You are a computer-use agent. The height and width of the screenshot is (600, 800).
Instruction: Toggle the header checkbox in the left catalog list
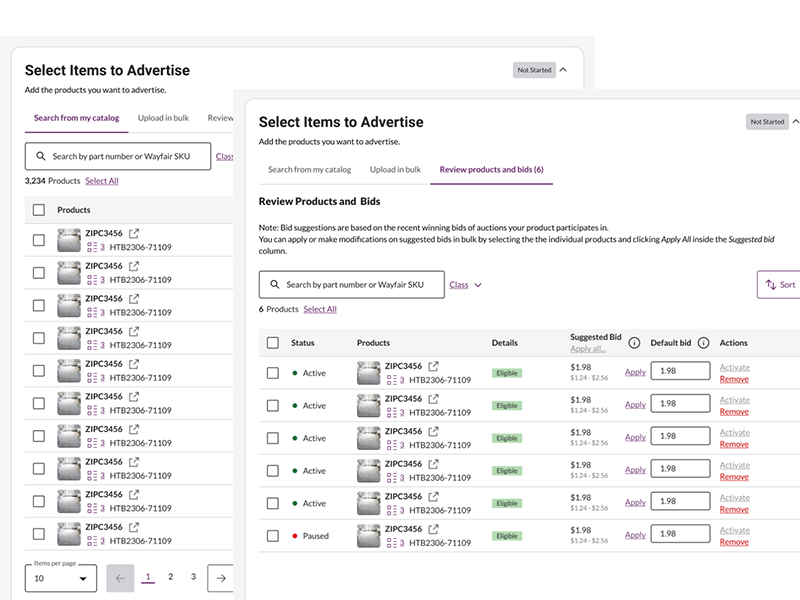tap(39, 210)
